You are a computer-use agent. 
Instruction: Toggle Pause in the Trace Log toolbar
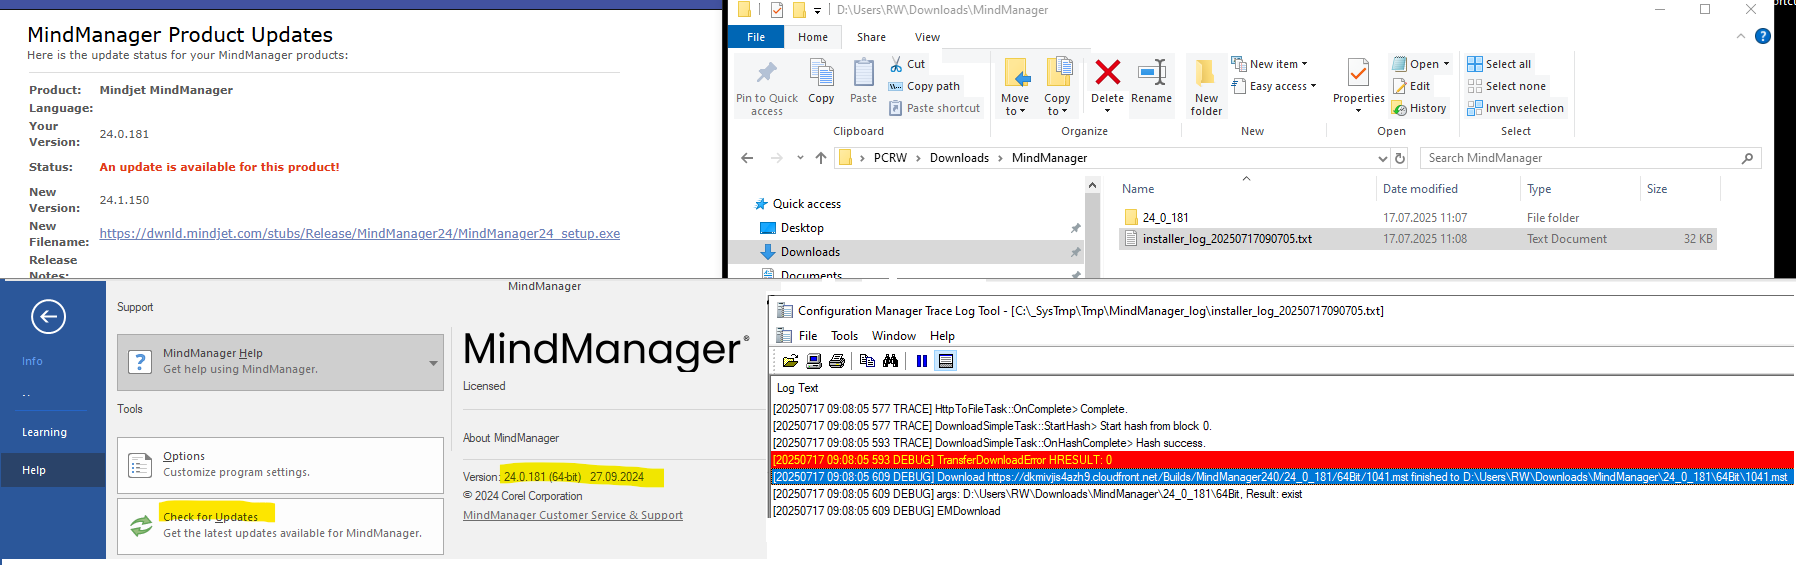pos(922,361)
